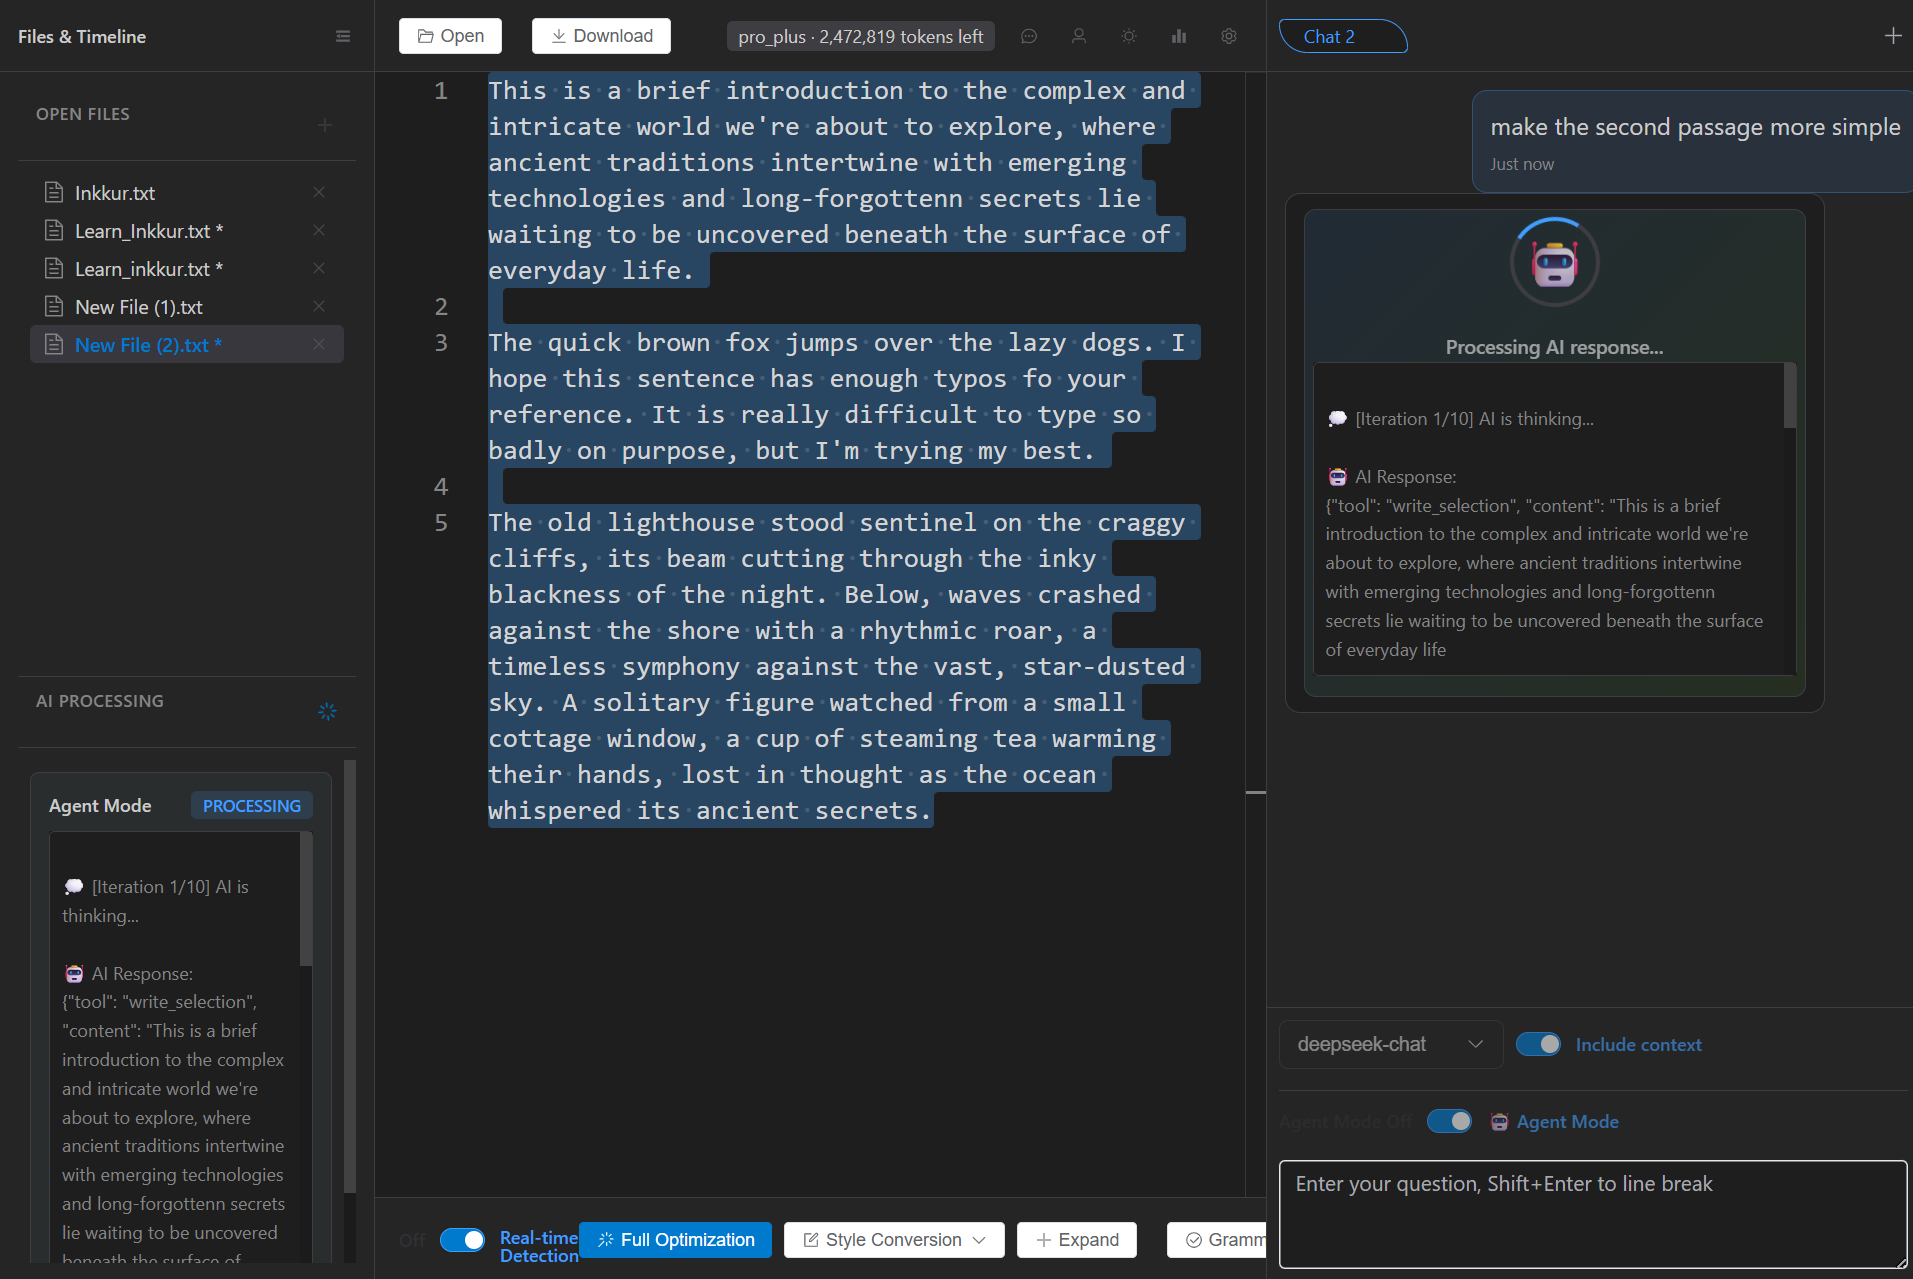Click the Agent Mode robot icon
The image size is (1913, 1279).
[x=1499, y=1122]
